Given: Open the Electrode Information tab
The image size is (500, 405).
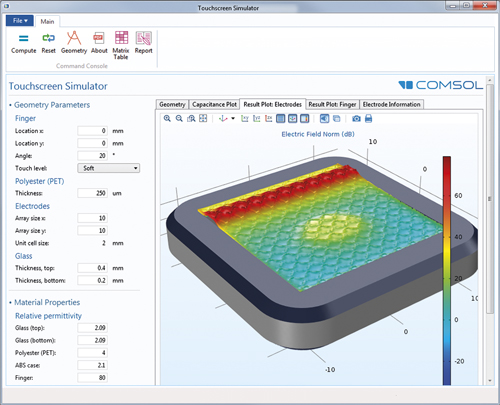Looking at the screenshot, I should coord(392,104).
